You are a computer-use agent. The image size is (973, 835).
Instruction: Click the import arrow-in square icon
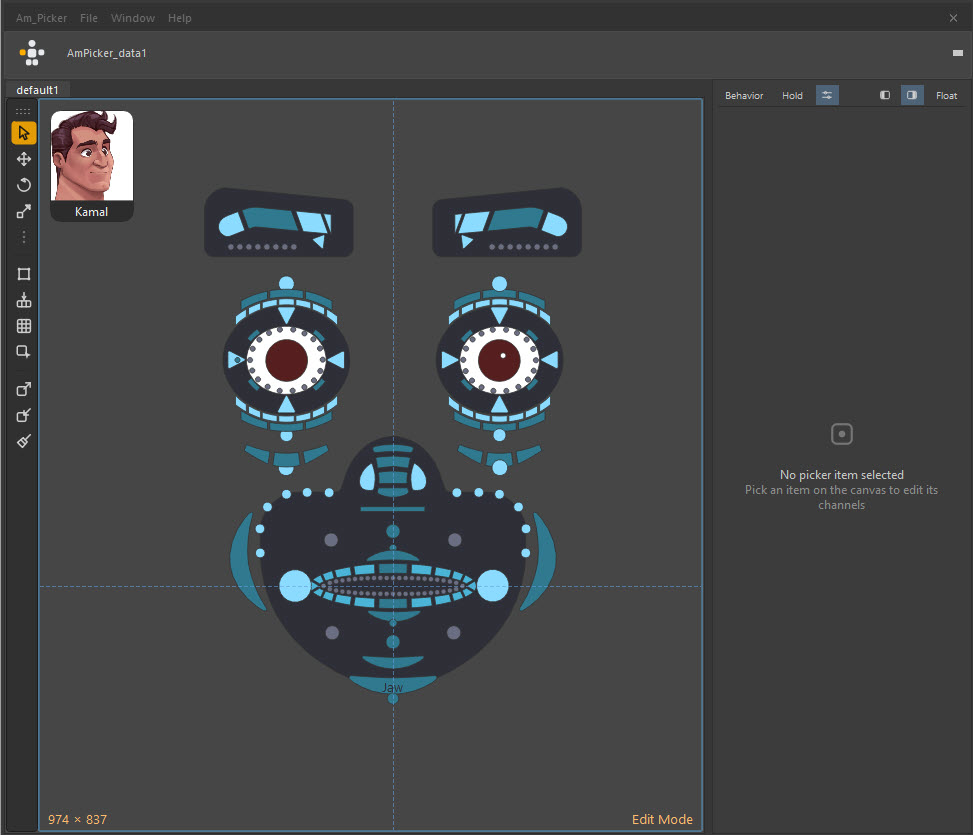(24, 415)
